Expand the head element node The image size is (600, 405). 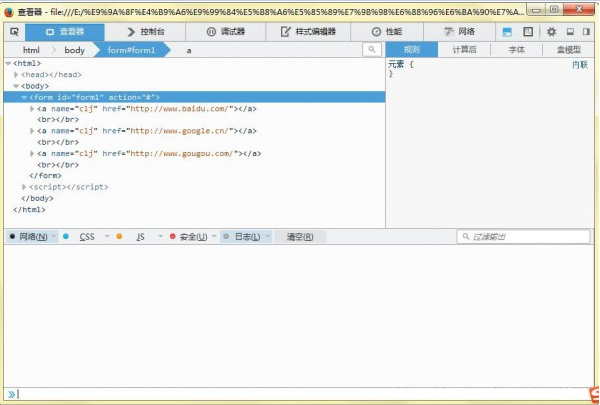16,75
